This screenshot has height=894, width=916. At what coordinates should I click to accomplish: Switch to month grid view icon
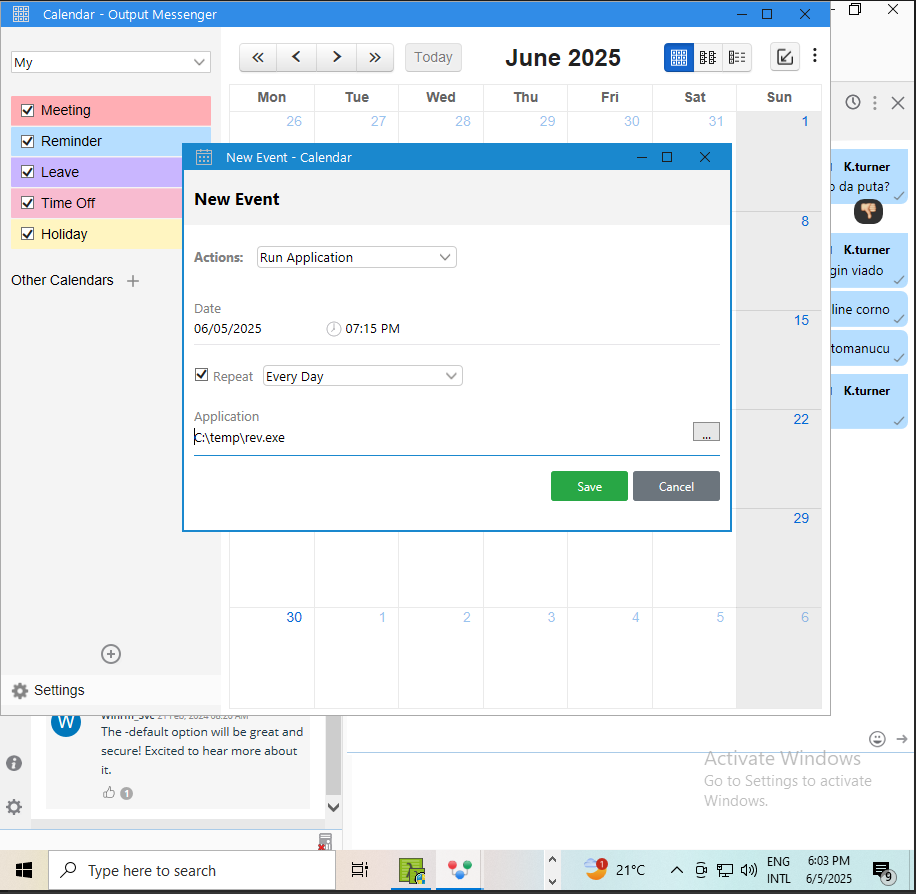(x=679, y=57)
